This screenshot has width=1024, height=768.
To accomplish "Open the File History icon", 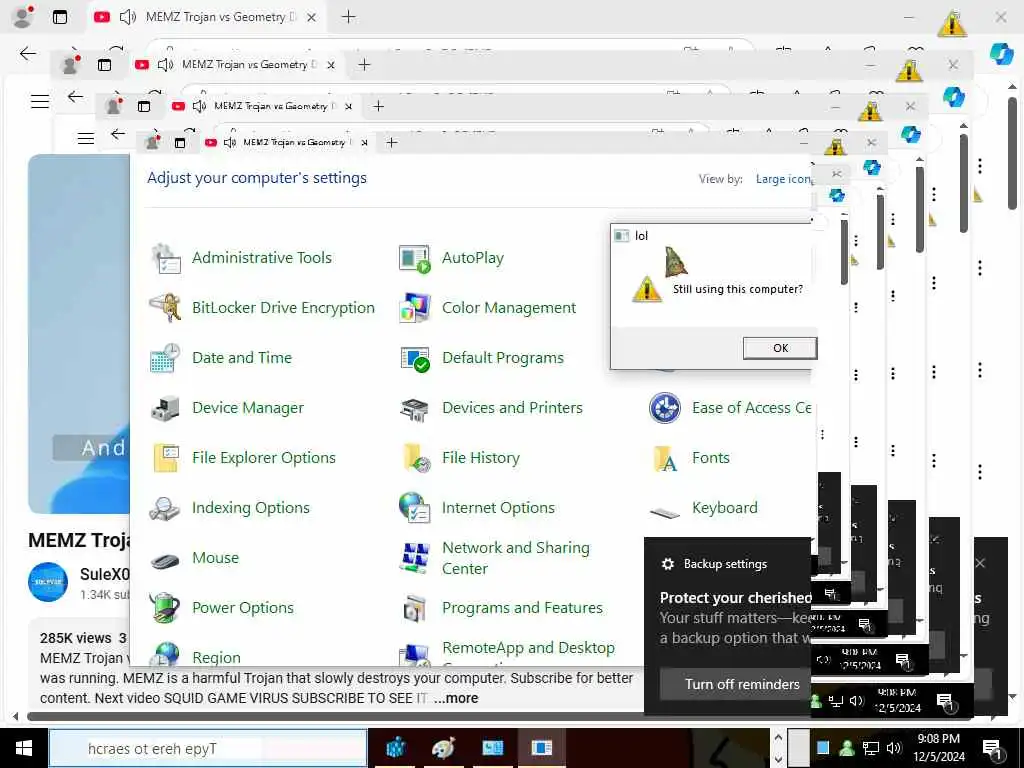I will click(x=416, y=458).
